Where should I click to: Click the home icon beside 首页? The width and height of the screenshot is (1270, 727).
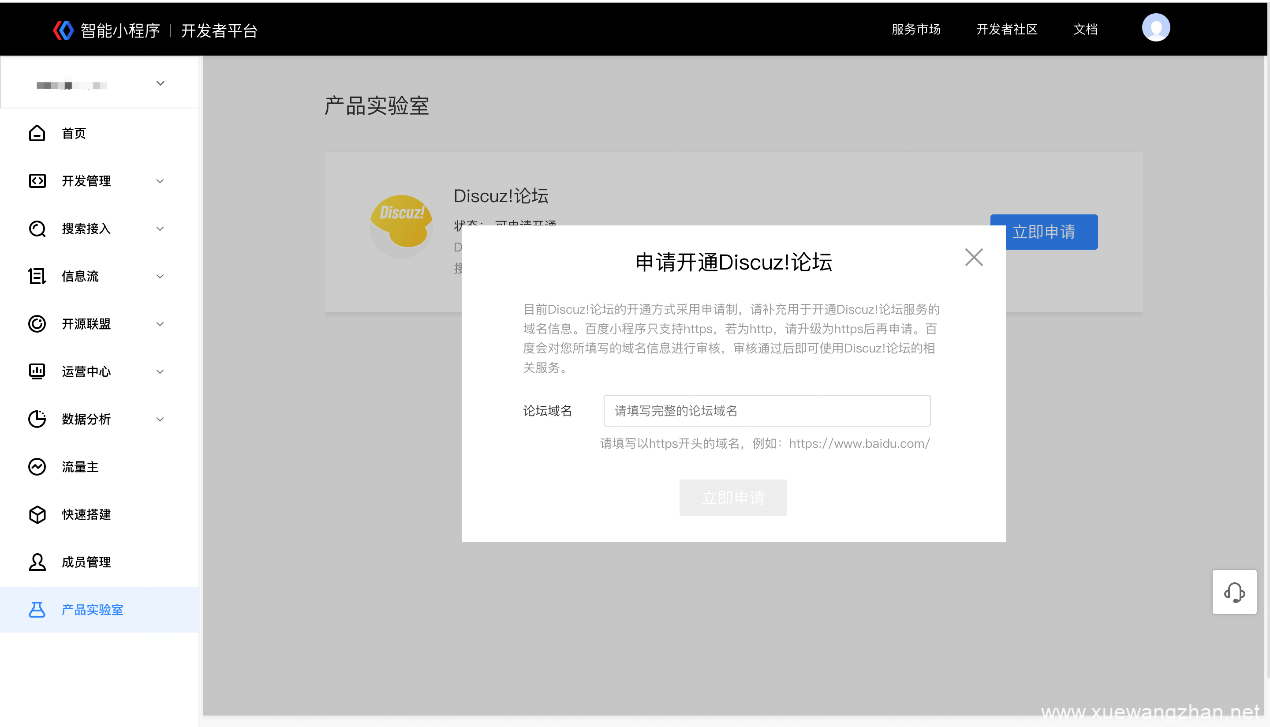(37, 133)
